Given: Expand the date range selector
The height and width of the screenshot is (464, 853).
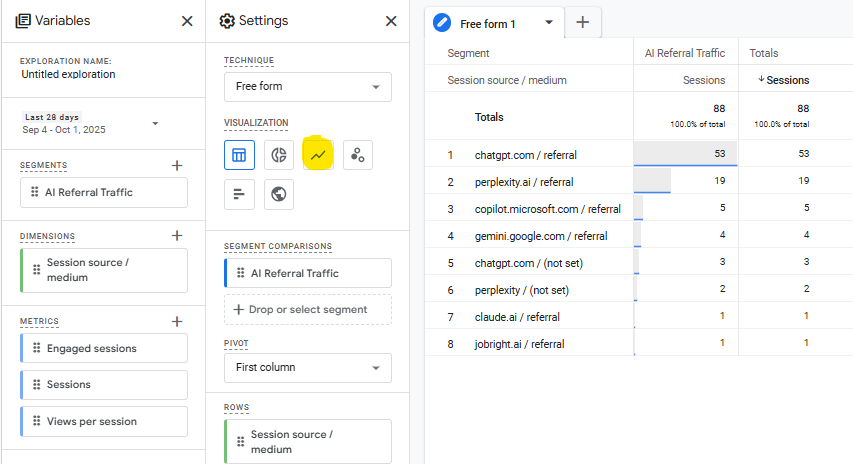Looking at the screenshot, I should (155, 124).
